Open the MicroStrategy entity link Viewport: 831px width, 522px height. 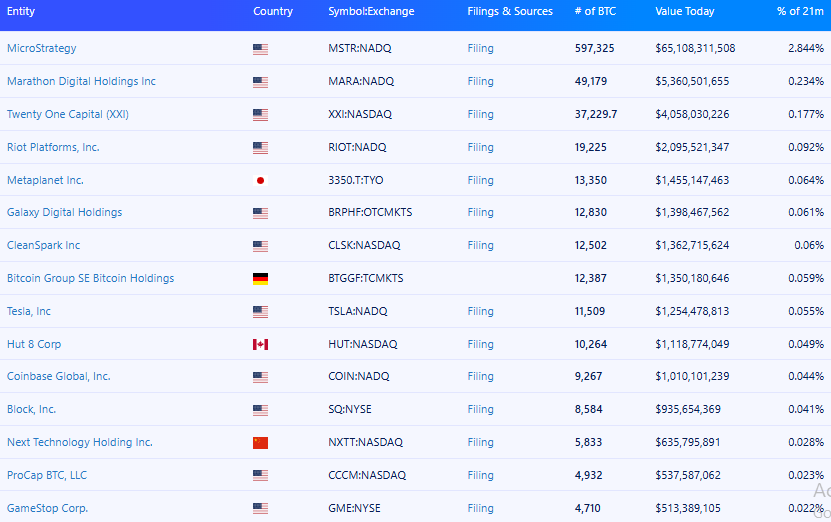point(41,48)
